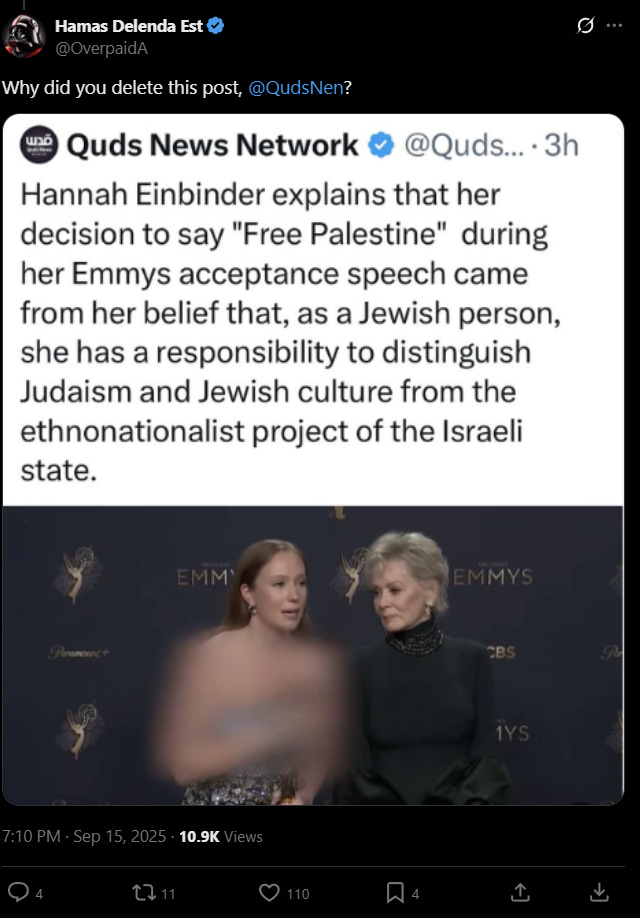Open the Emmys press room image
Image resolution: width=640 pixels, height=918 pixels.
tap(313, 655)
